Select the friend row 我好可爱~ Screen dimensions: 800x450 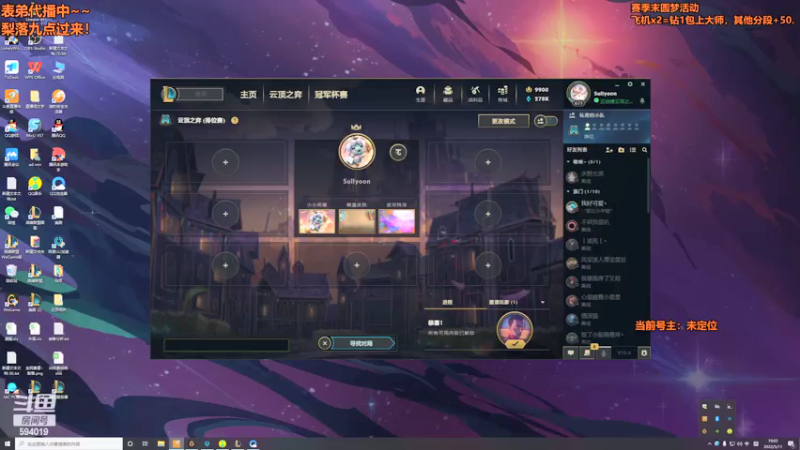click(606, 206)
